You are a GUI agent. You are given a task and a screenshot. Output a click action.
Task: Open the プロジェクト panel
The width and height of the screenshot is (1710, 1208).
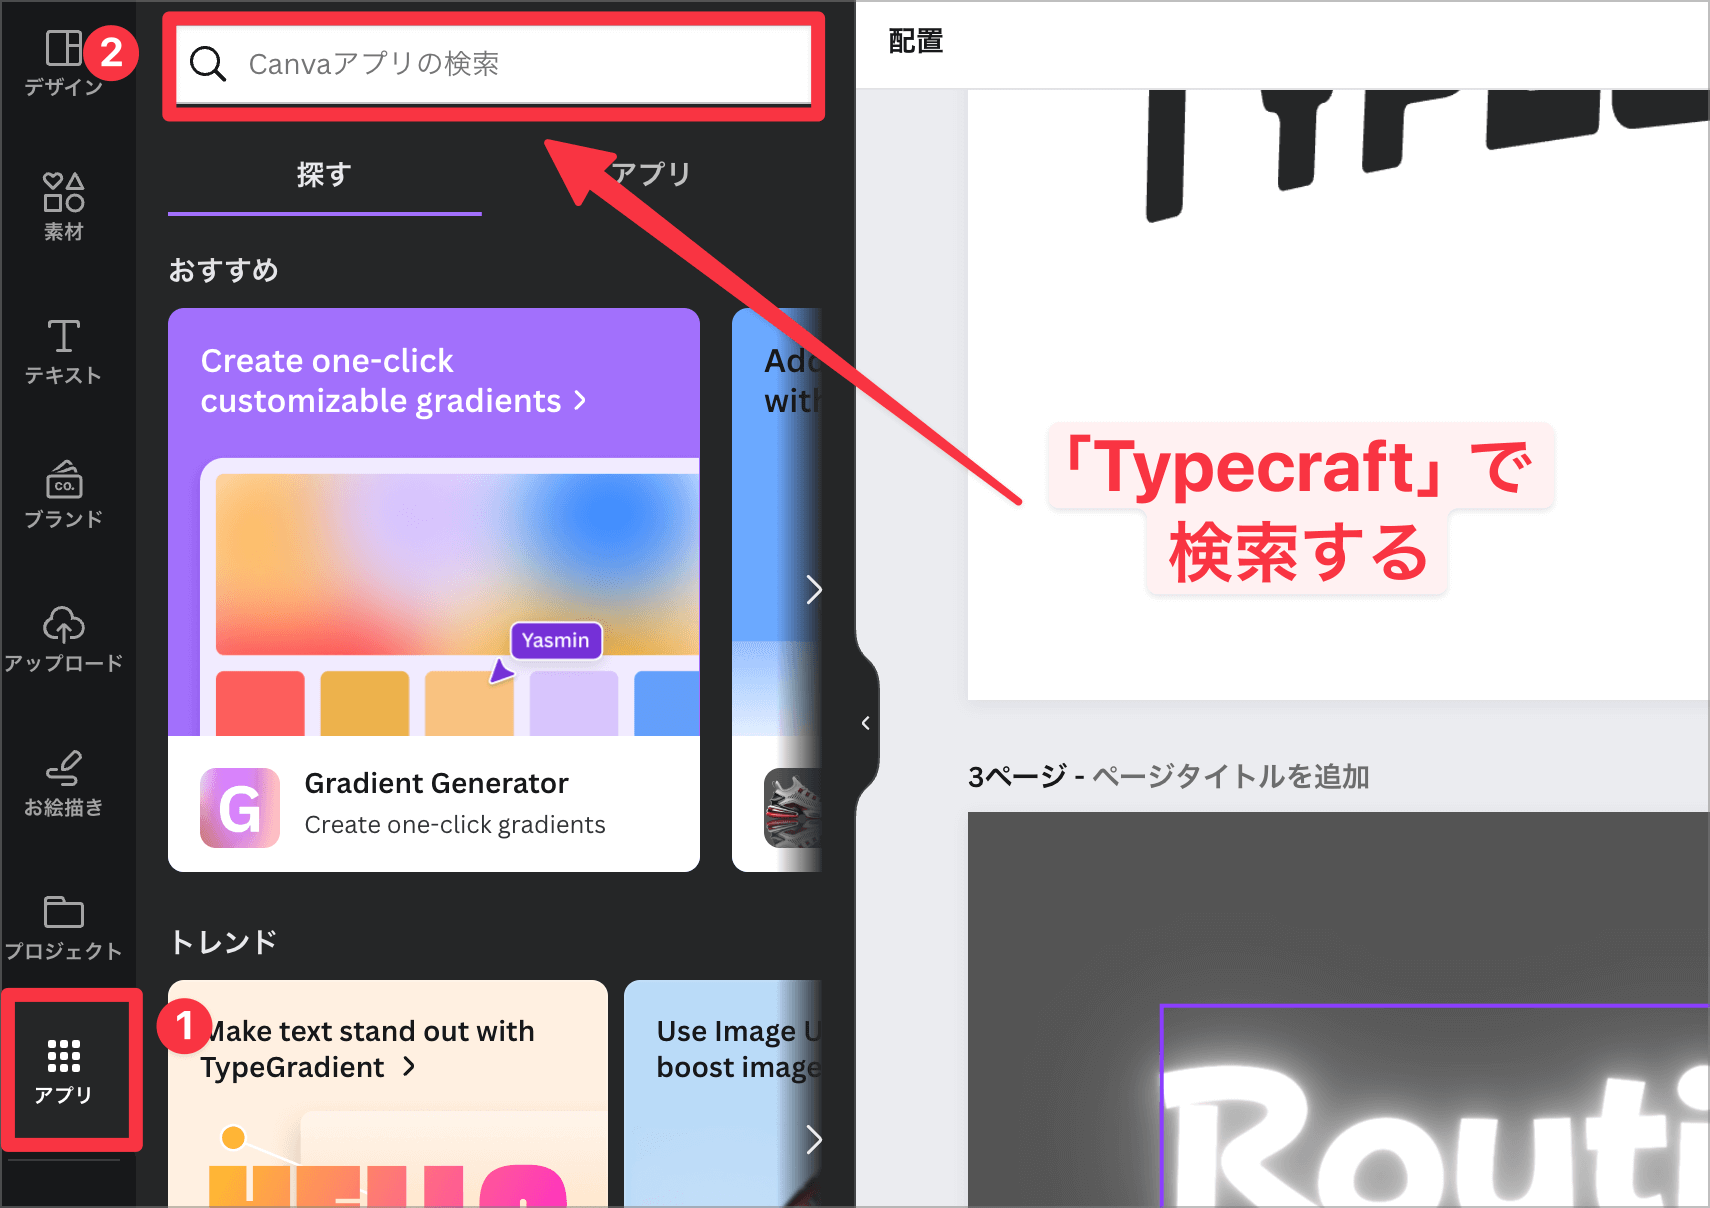point(64,925)
